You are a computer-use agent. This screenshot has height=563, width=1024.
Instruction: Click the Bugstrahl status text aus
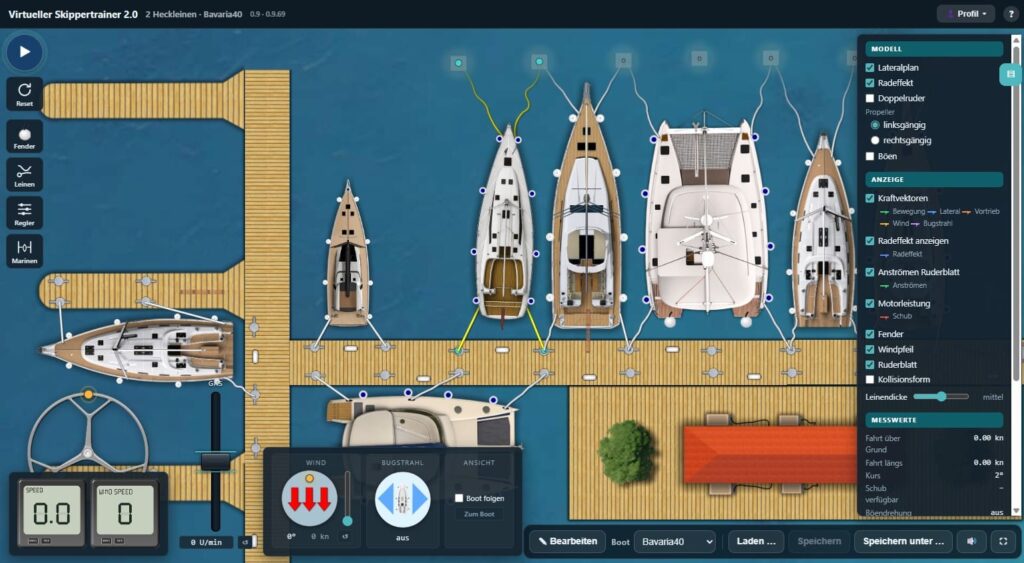tap(402, 538)
